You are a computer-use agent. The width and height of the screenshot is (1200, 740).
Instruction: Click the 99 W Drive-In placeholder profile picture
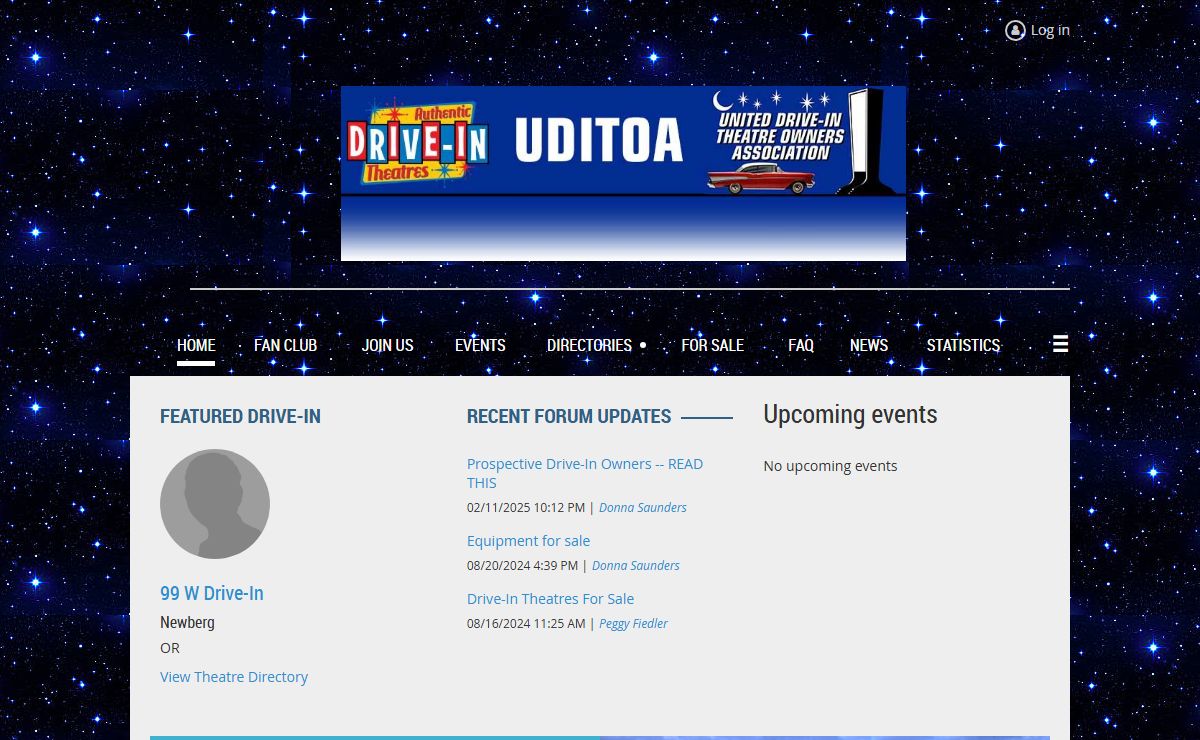tap(215, 504)
